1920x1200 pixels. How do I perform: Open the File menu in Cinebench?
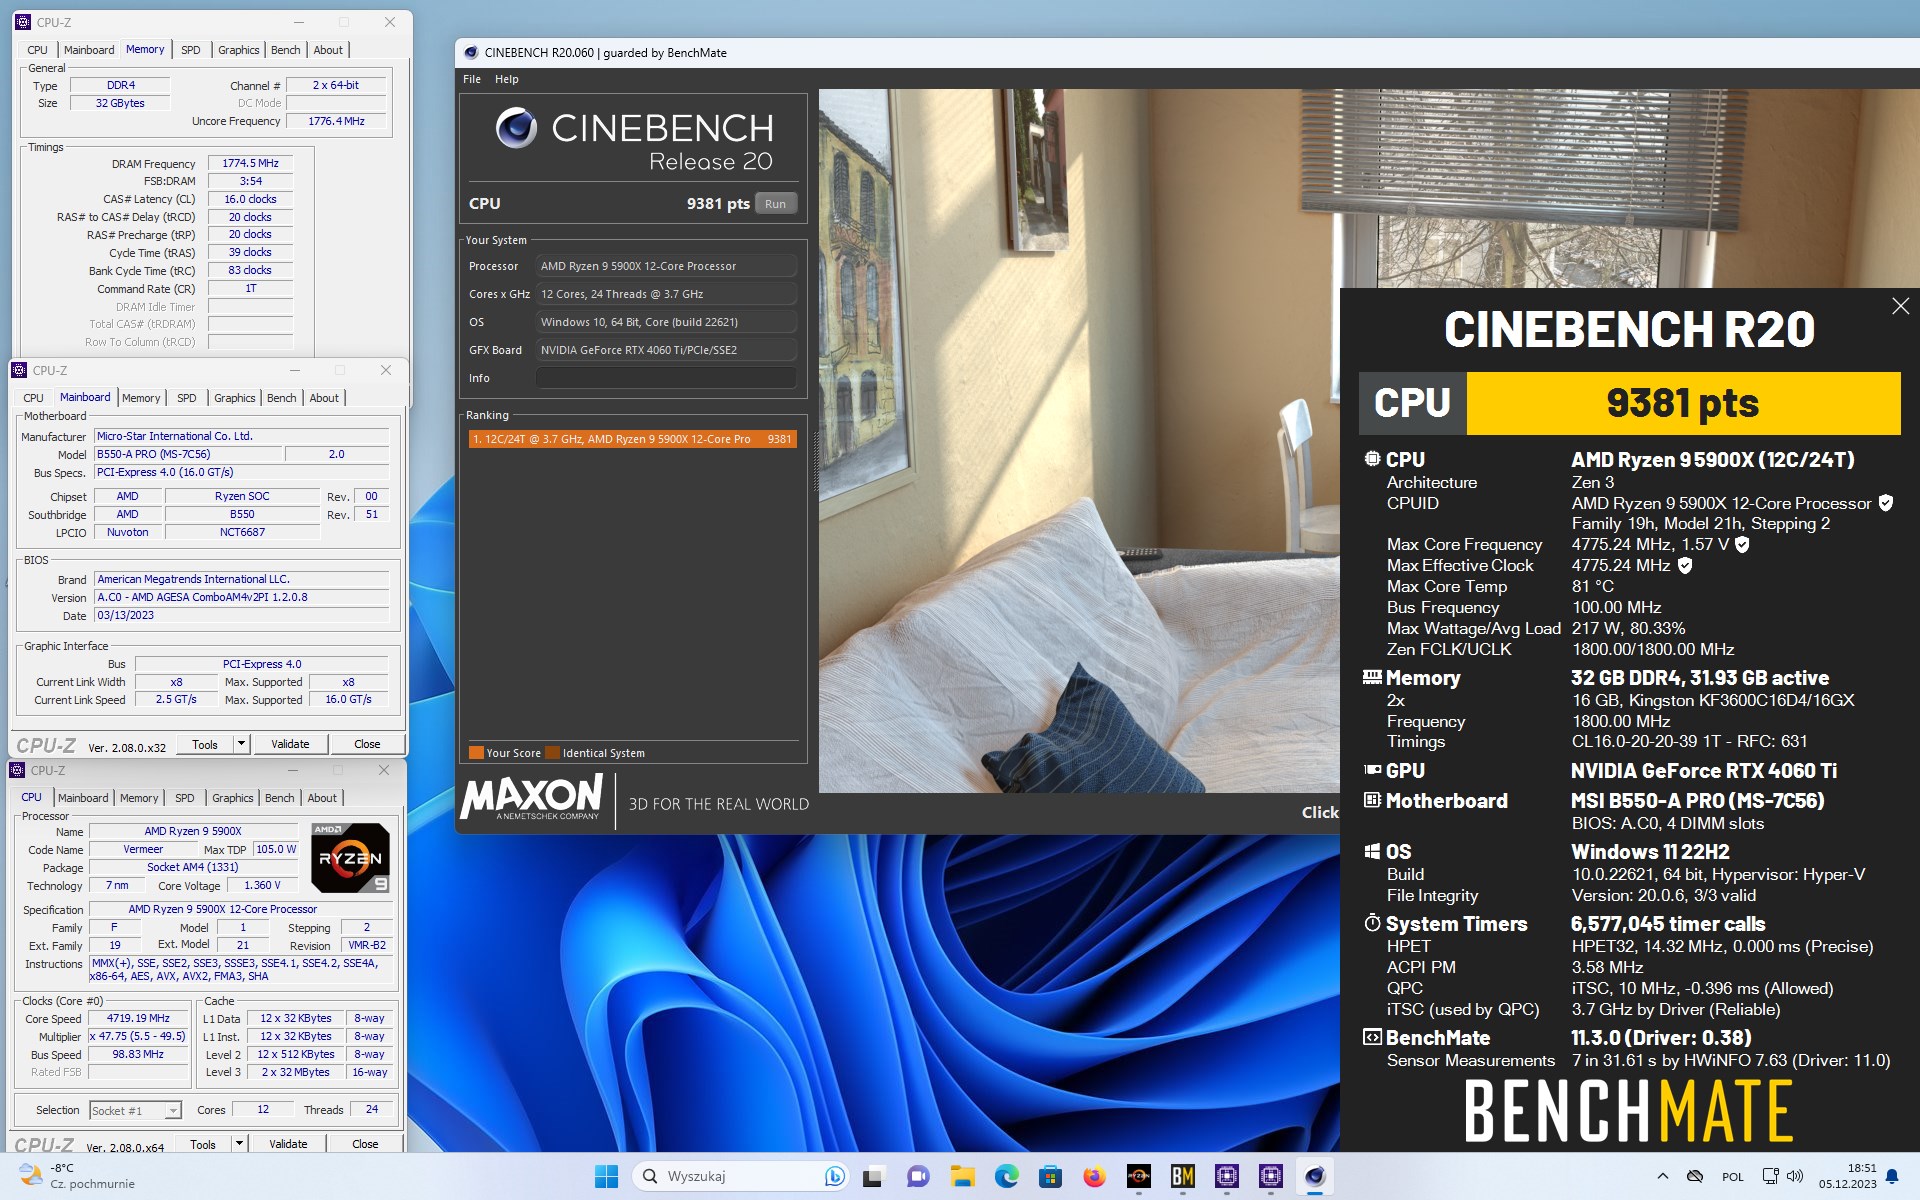click(472, 79)
